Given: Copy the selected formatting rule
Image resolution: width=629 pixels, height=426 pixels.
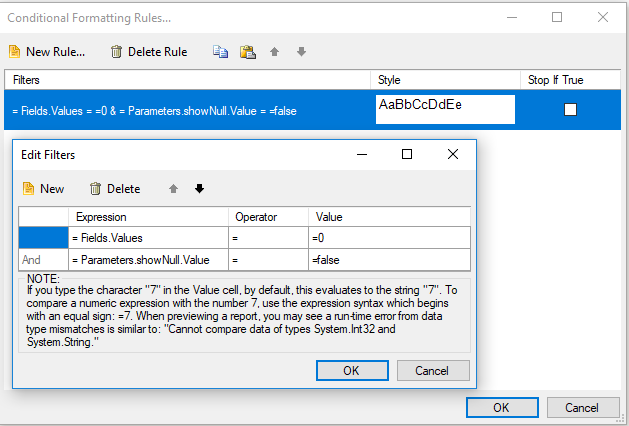Looking at the screenshot, I should pyautogui.click(x=221, y=52).
